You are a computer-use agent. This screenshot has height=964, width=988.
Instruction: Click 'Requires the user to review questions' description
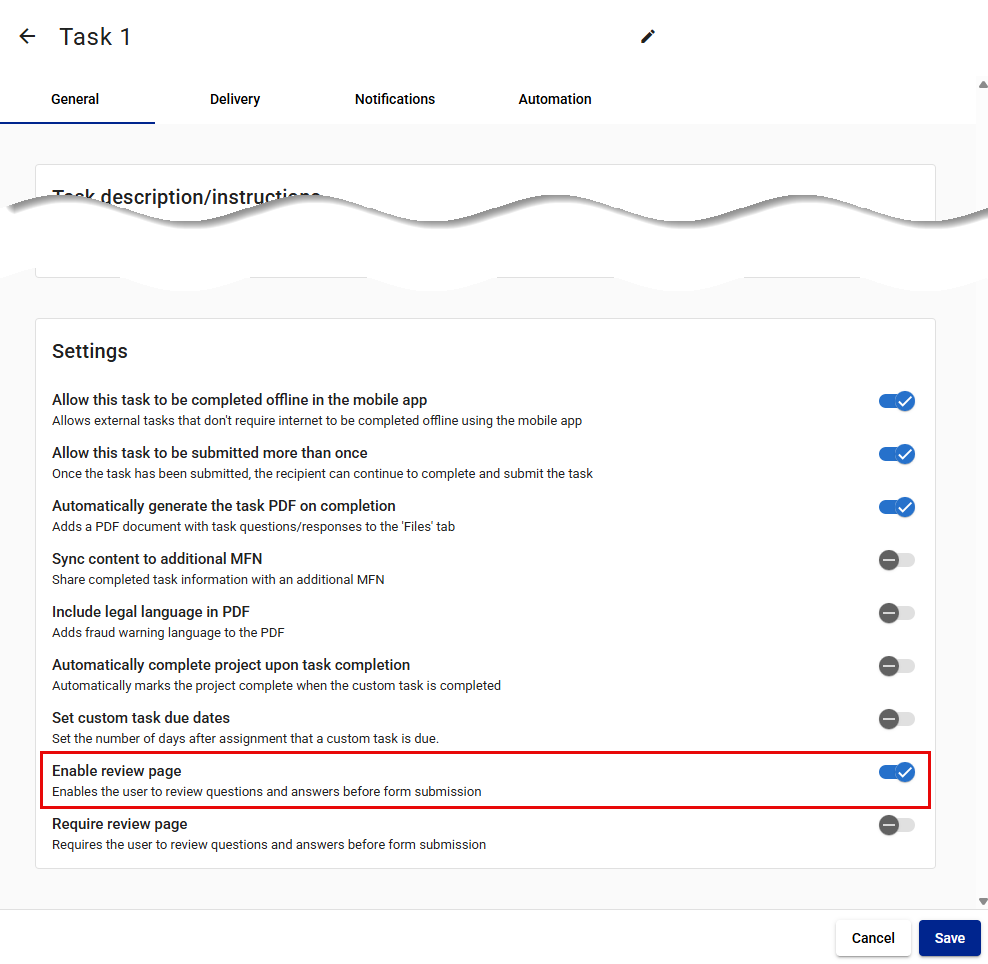268,844
